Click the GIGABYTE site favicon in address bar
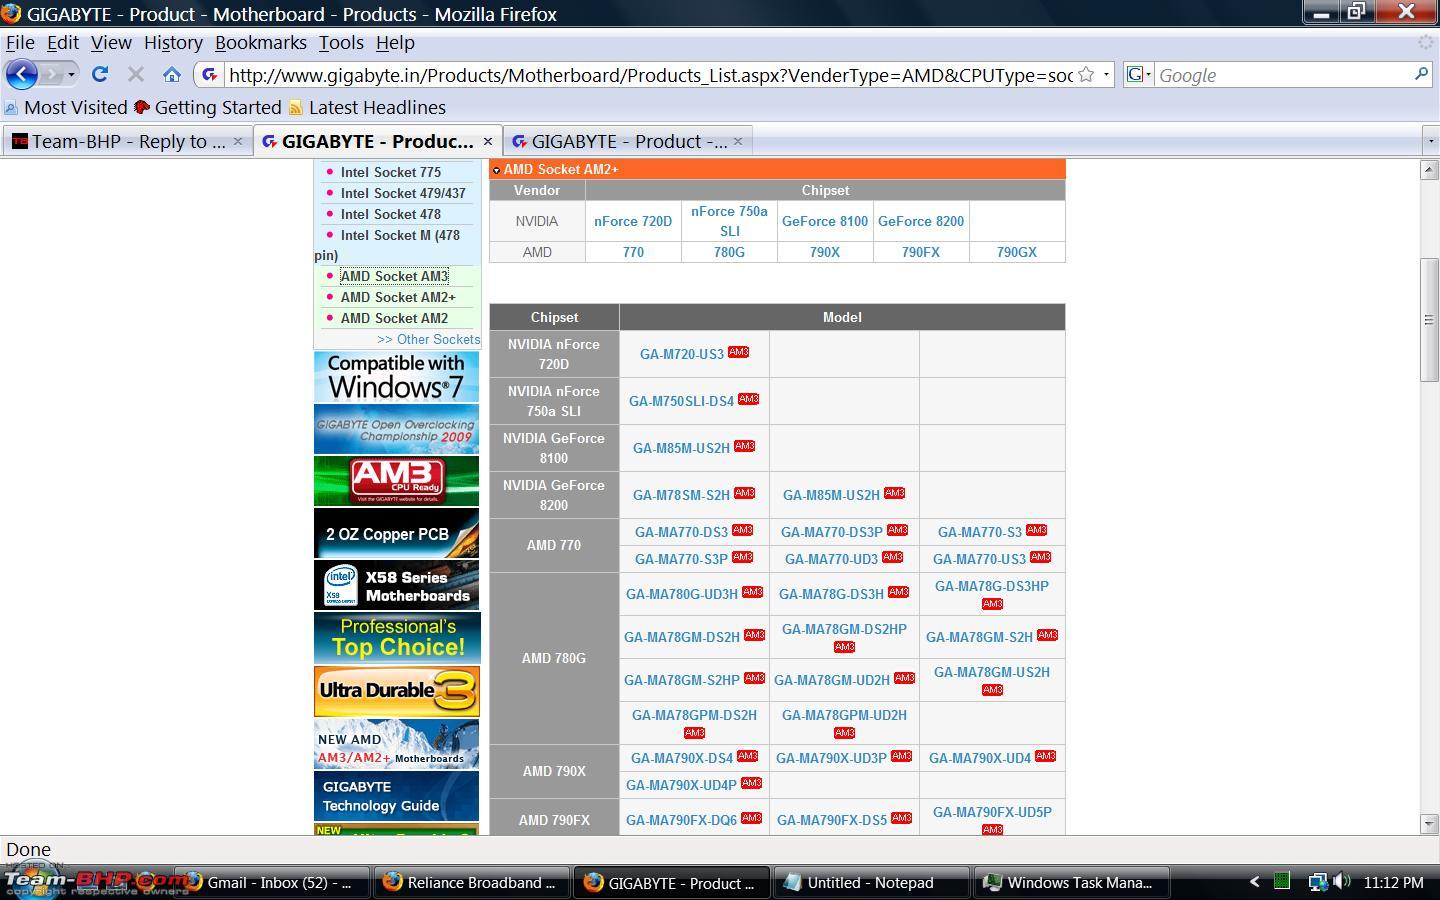Image resolution: width=1440 pixels, height=900 pixels. 208,75
